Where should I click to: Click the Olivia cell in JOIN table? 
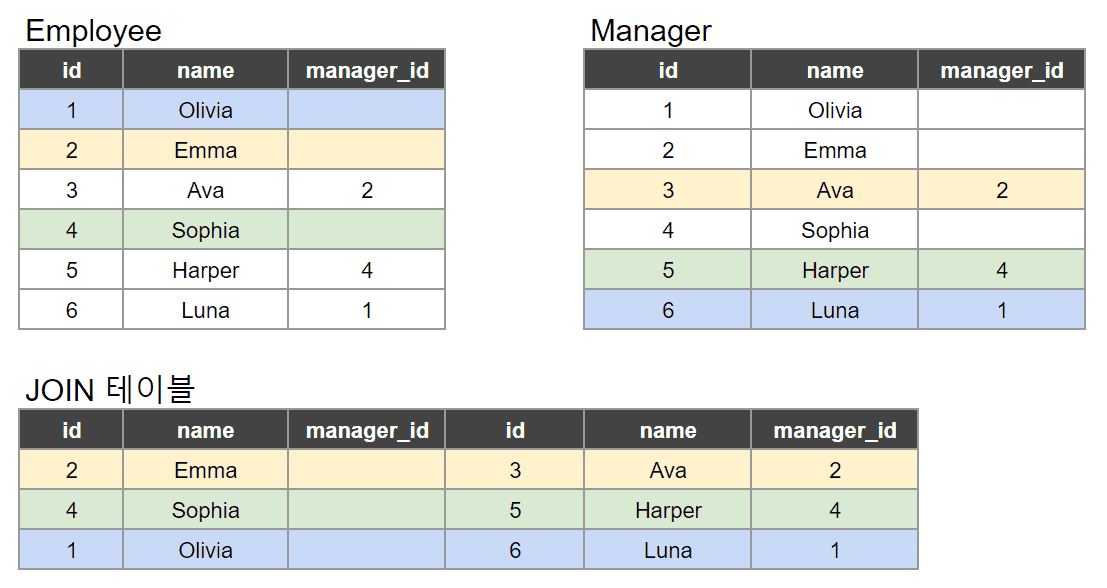pos(205,550)
